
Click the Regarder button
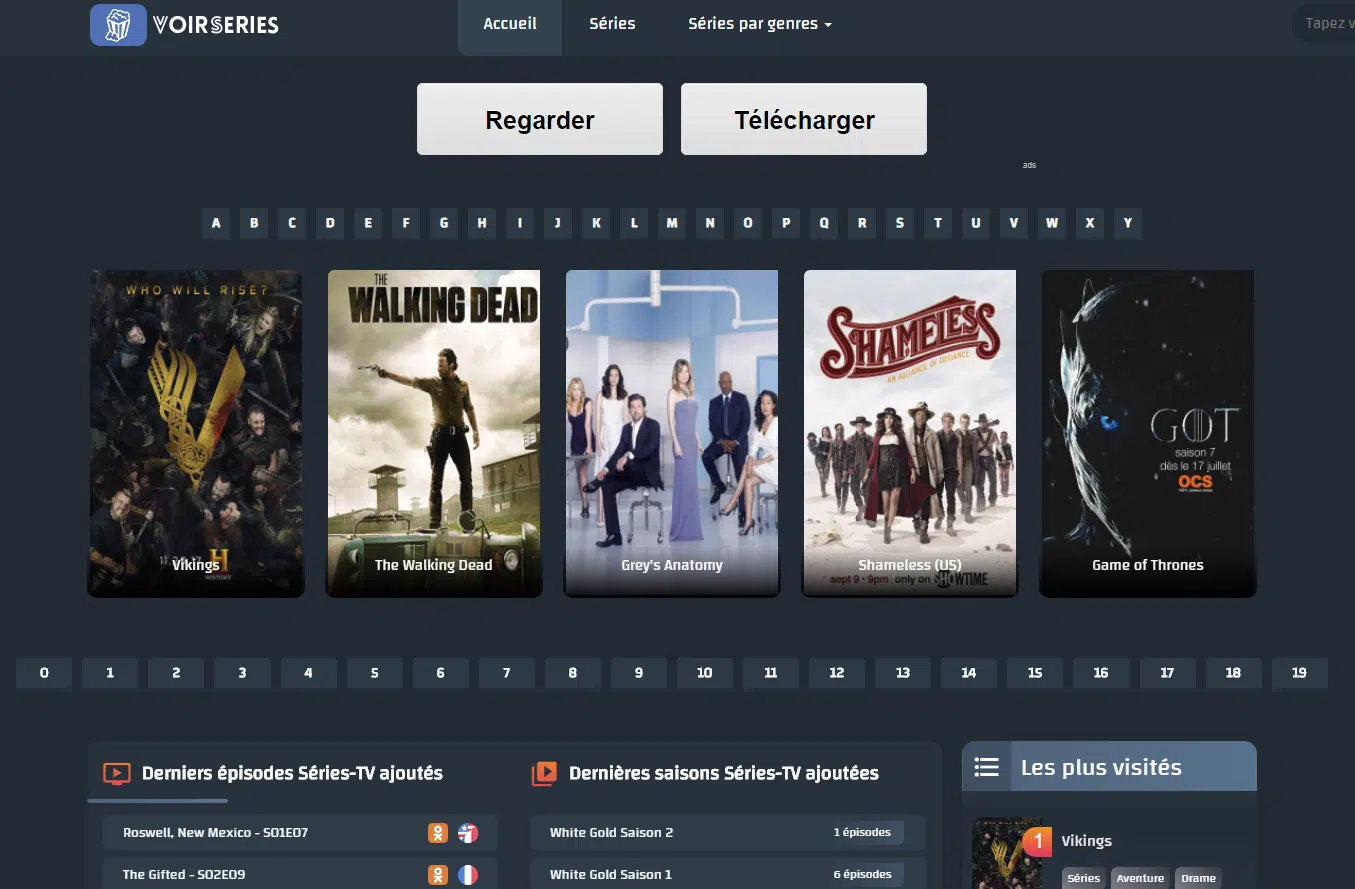[540, 120]
